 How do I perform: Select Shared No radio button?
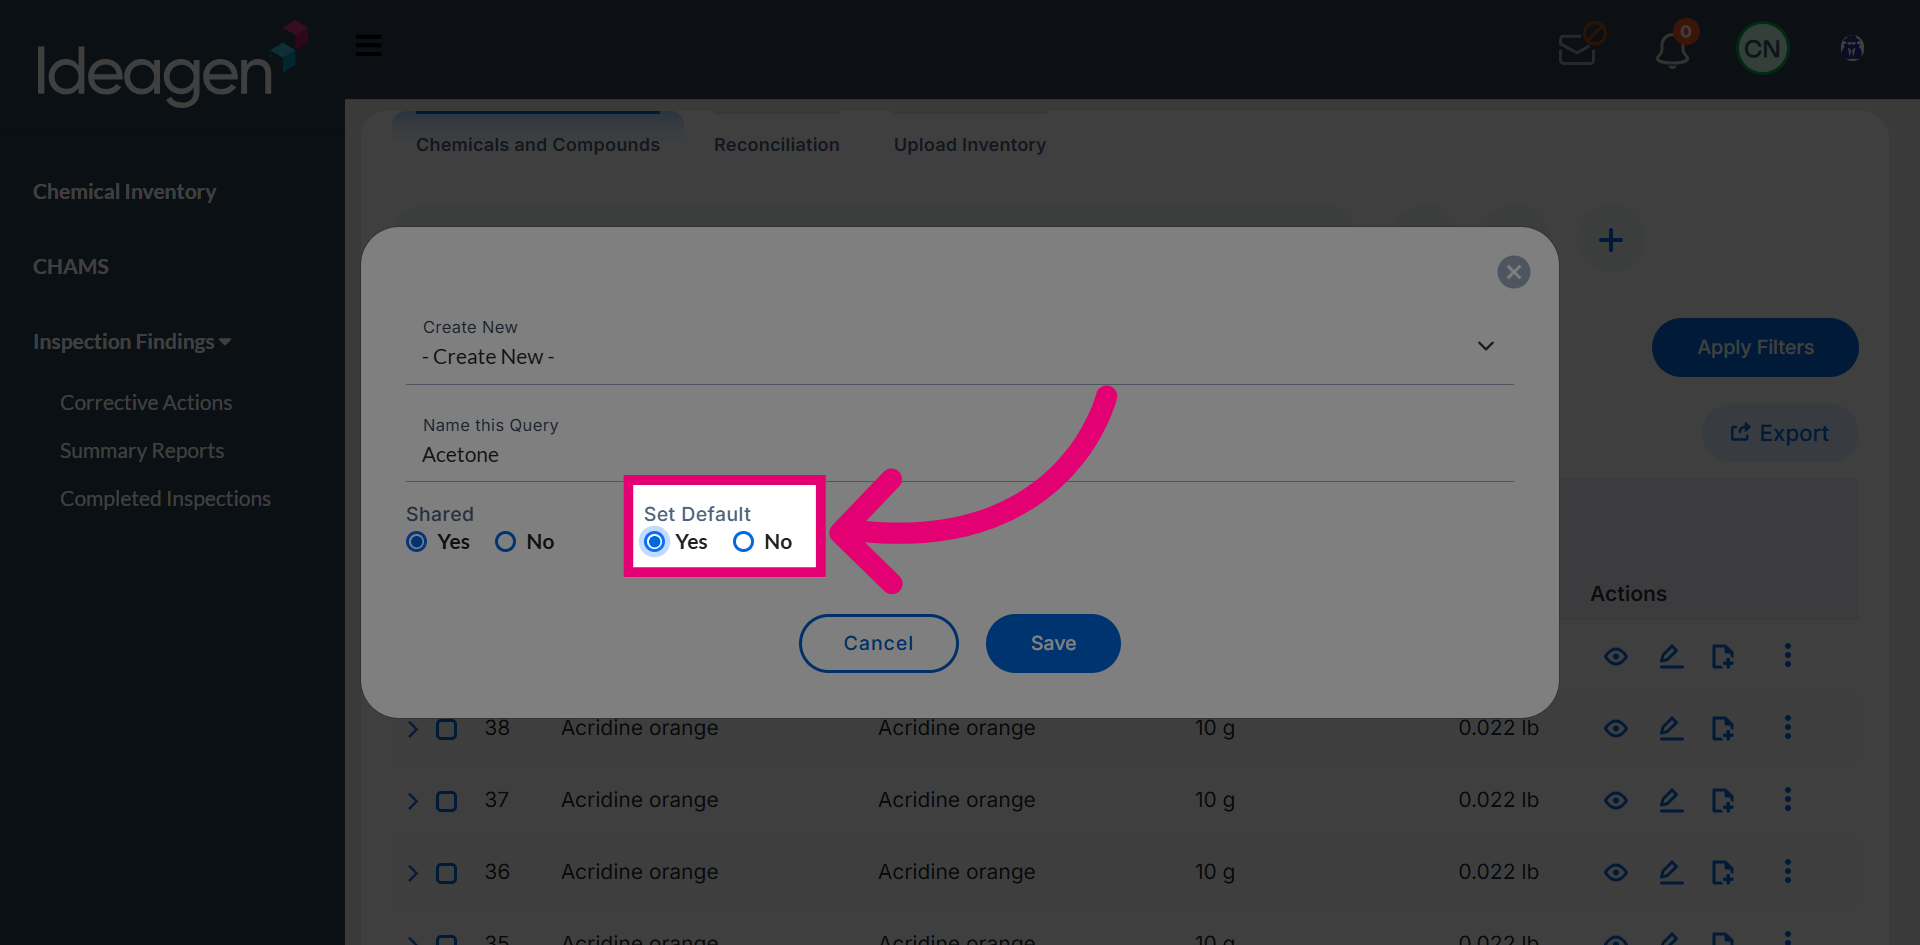[506, 541]
